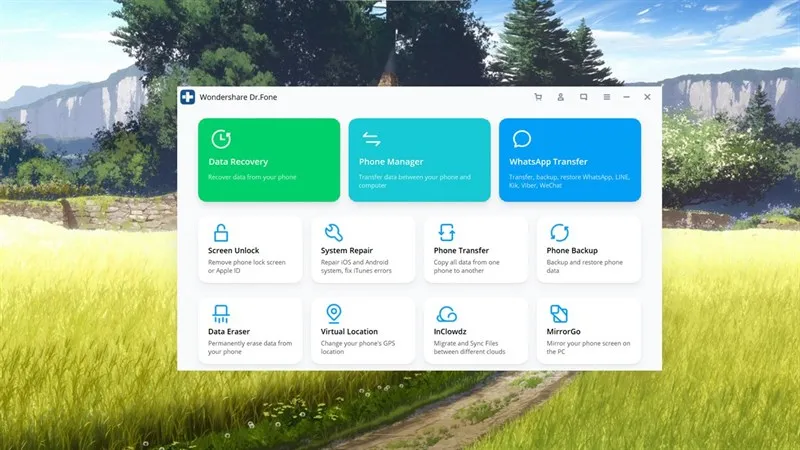Open the Data Recovery green tile
This screenshot has width=800, height=450.
coord(269,159)
